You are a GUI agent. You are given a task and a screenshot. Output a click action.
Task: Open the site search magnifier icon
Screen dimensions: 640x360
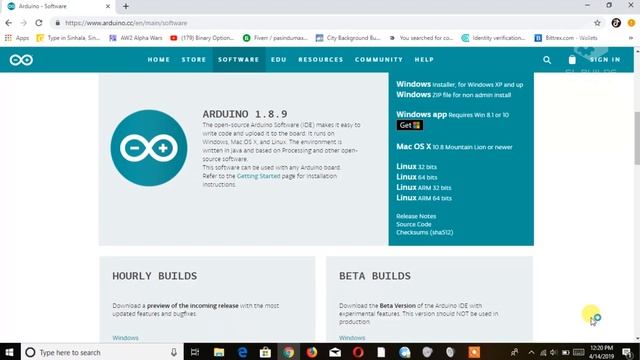tap(547, 60)
